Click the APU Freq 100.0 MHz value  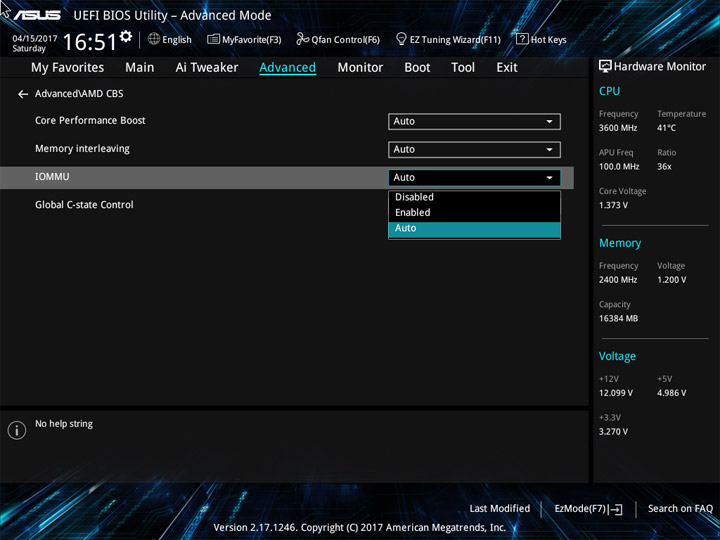coord(619,167)
